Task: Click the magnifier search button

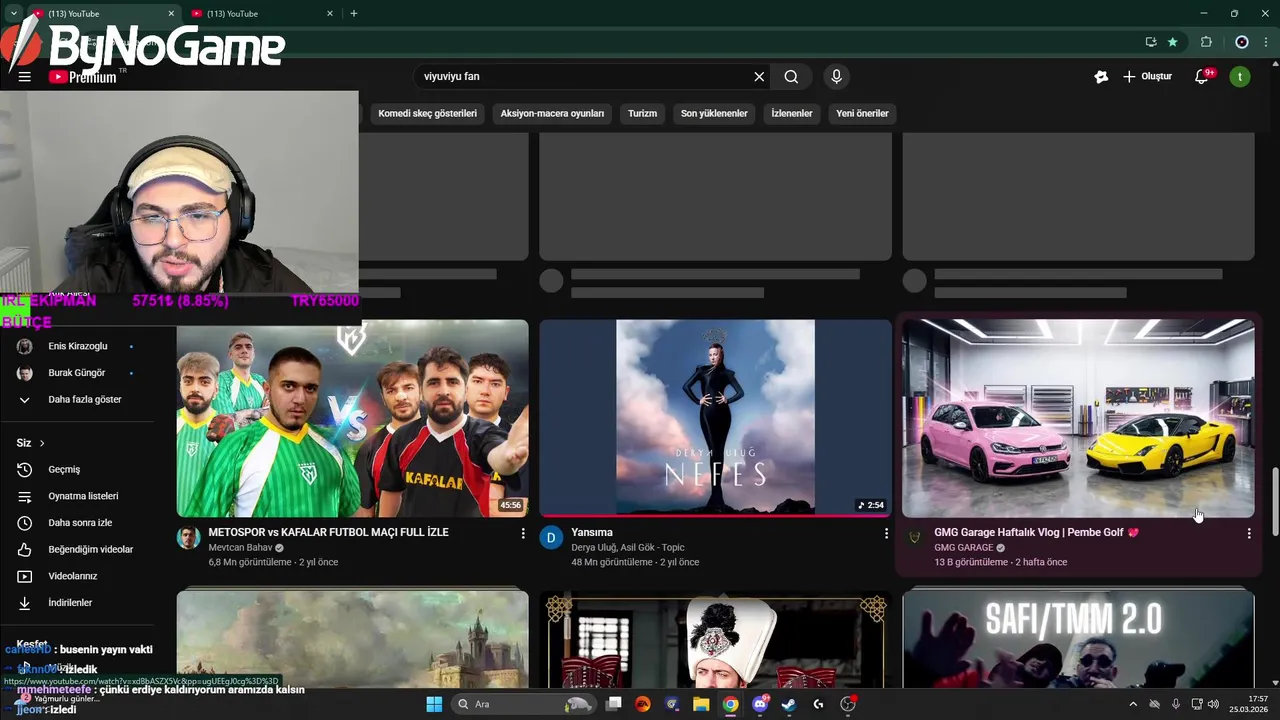Action: click(x=791, y=77)
